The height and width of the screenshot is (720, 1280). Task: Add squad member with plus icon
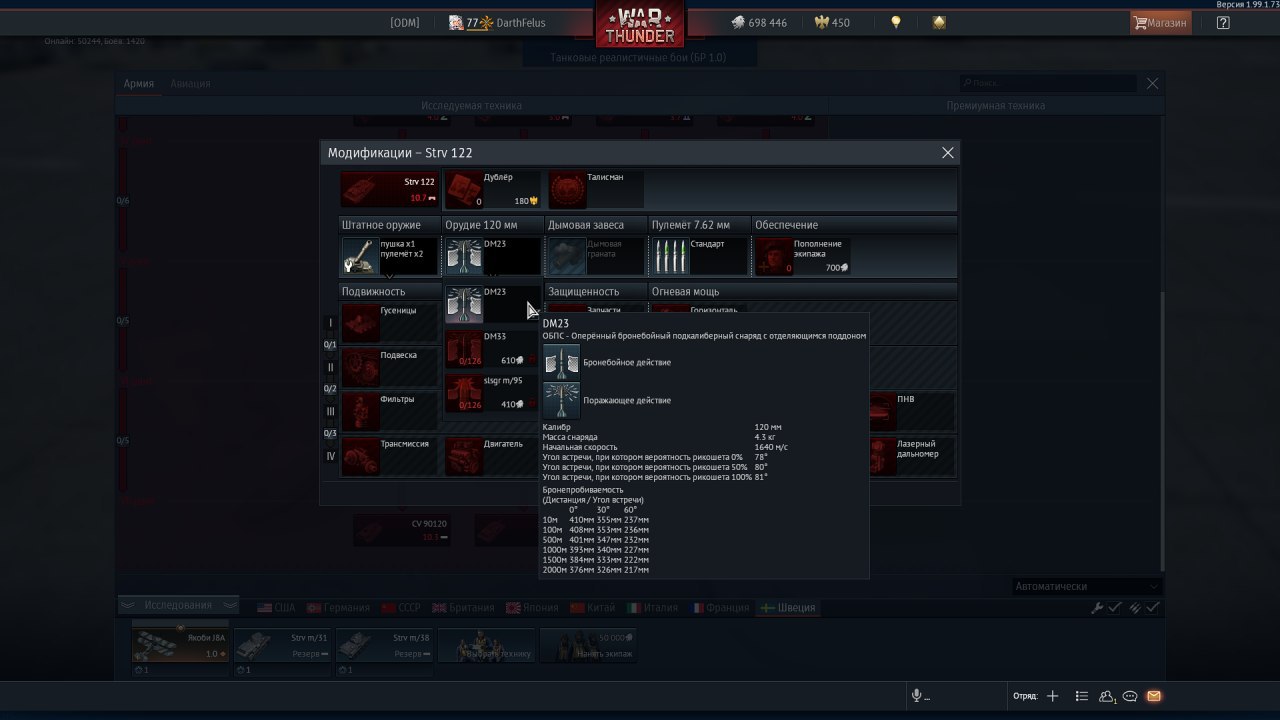click(x=1052, y=696)
